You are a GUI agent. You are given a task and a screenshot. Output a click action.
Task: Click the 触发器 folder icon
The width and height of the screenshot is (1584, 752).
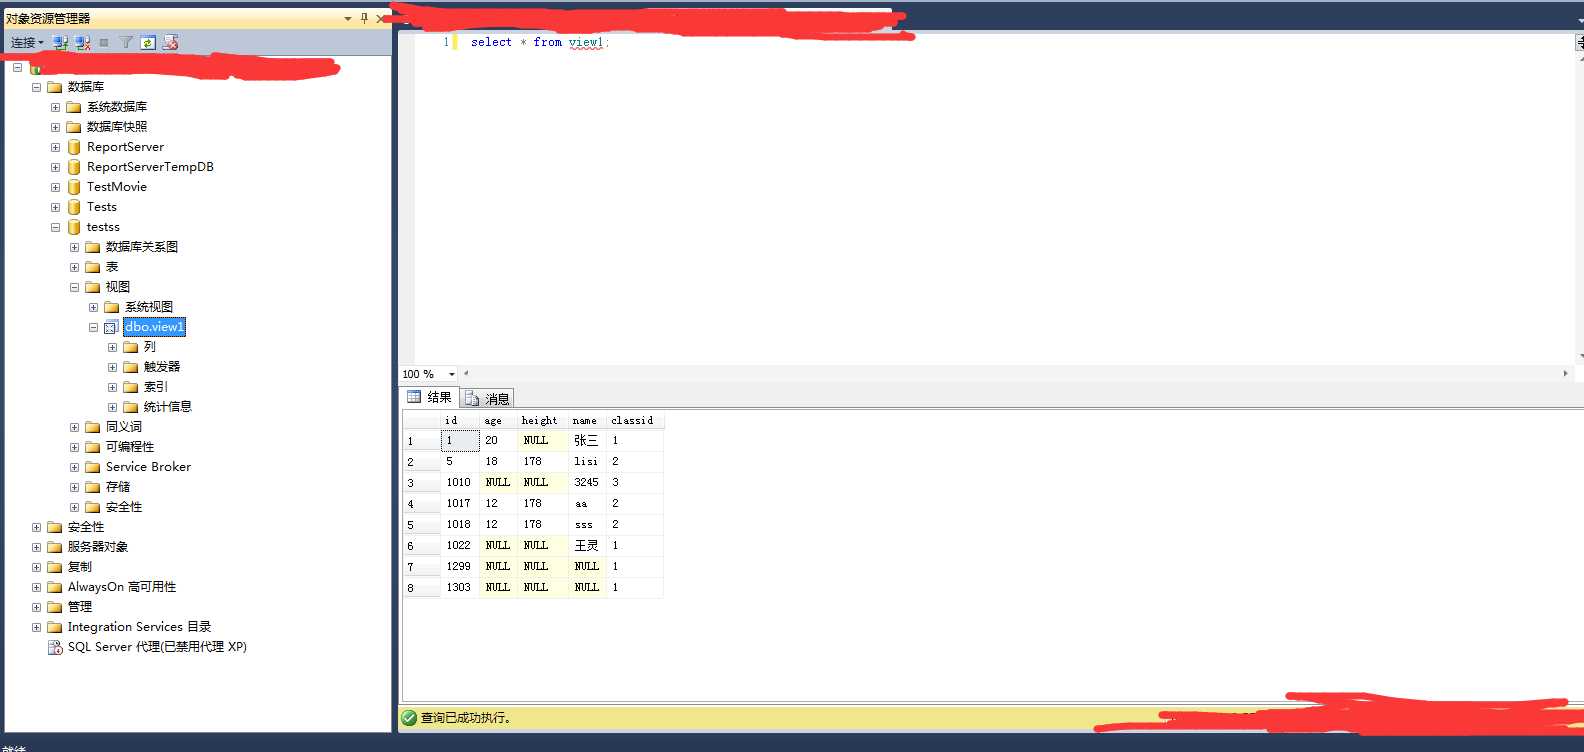coord(131,367)
